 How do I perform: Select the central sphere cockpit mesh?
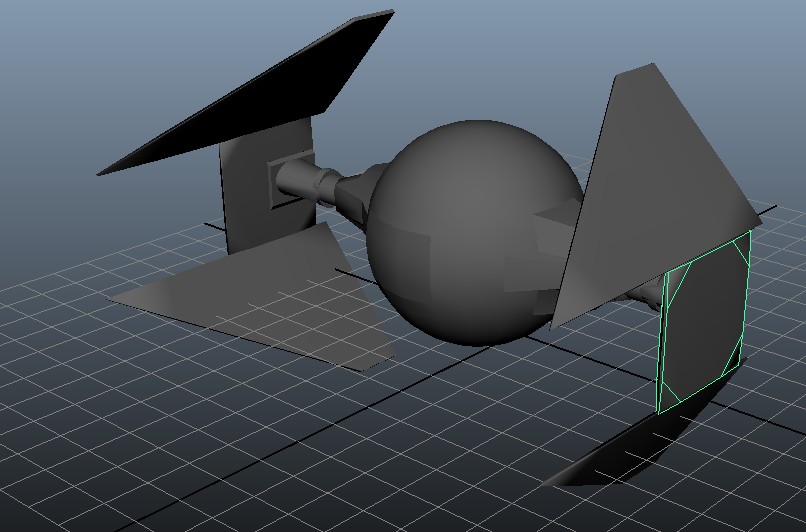475,232
